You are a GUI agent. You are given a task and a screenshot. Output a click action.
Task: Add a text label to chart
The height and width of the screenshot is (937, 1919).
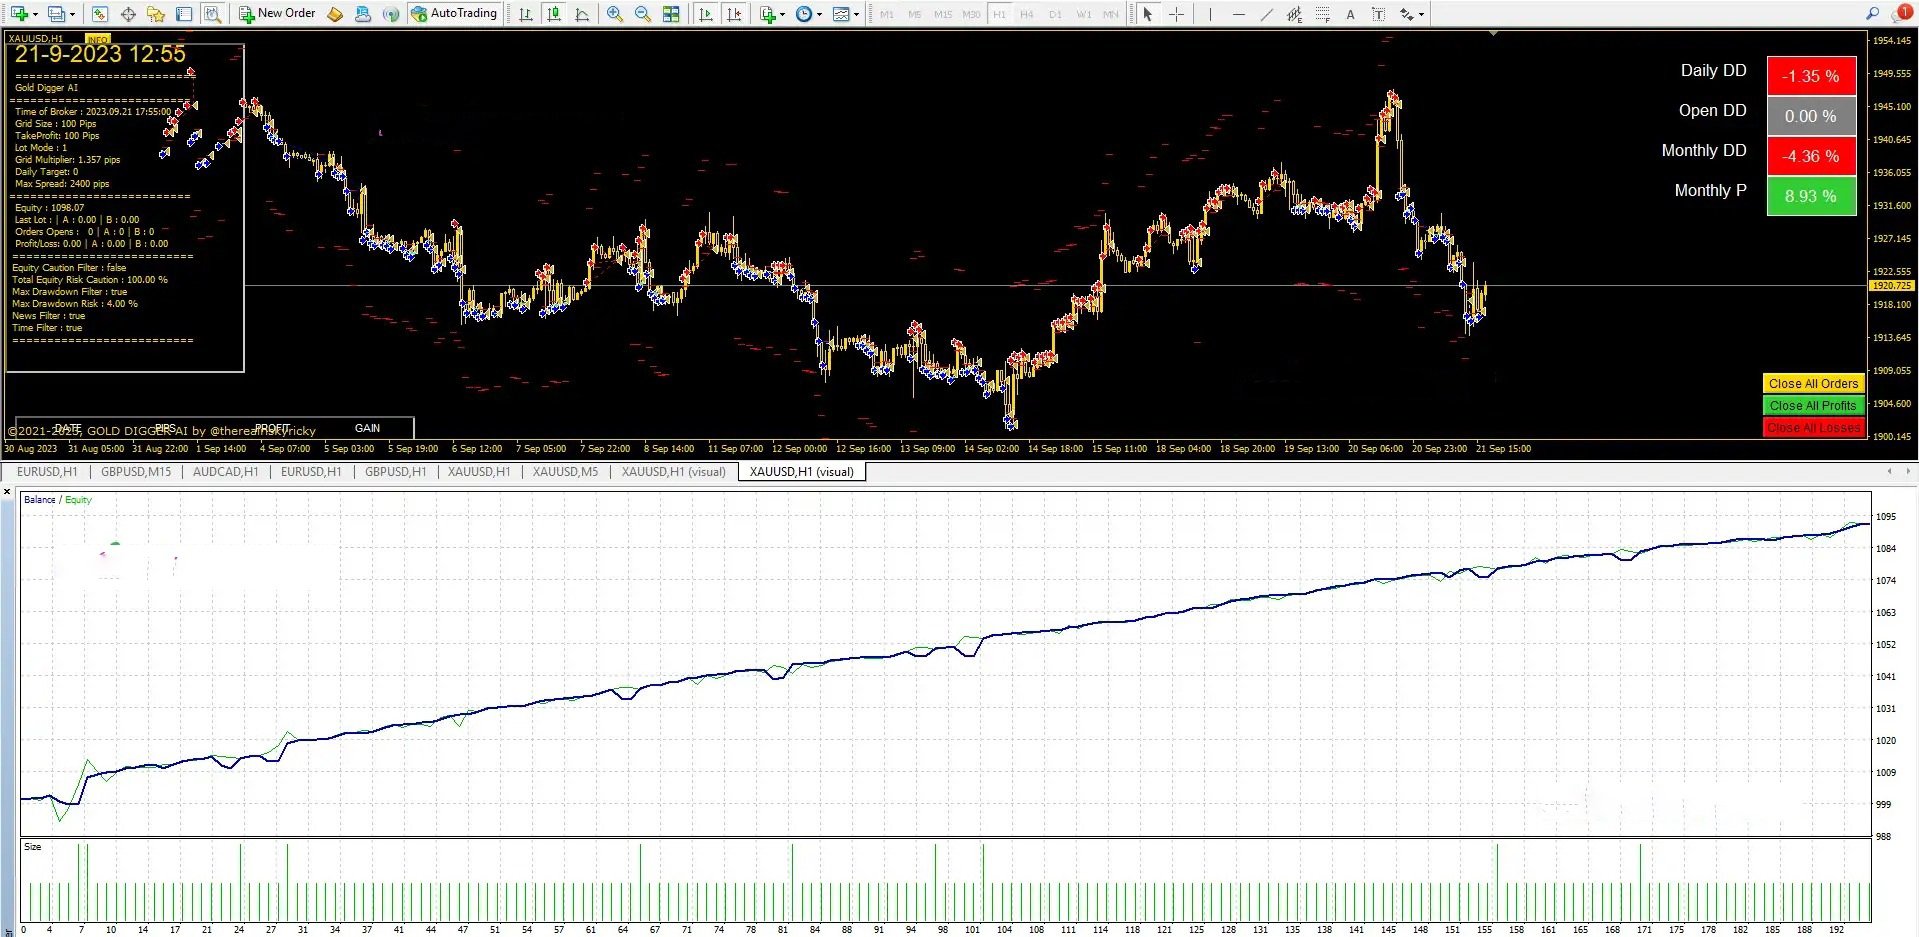pos(1378,14)
